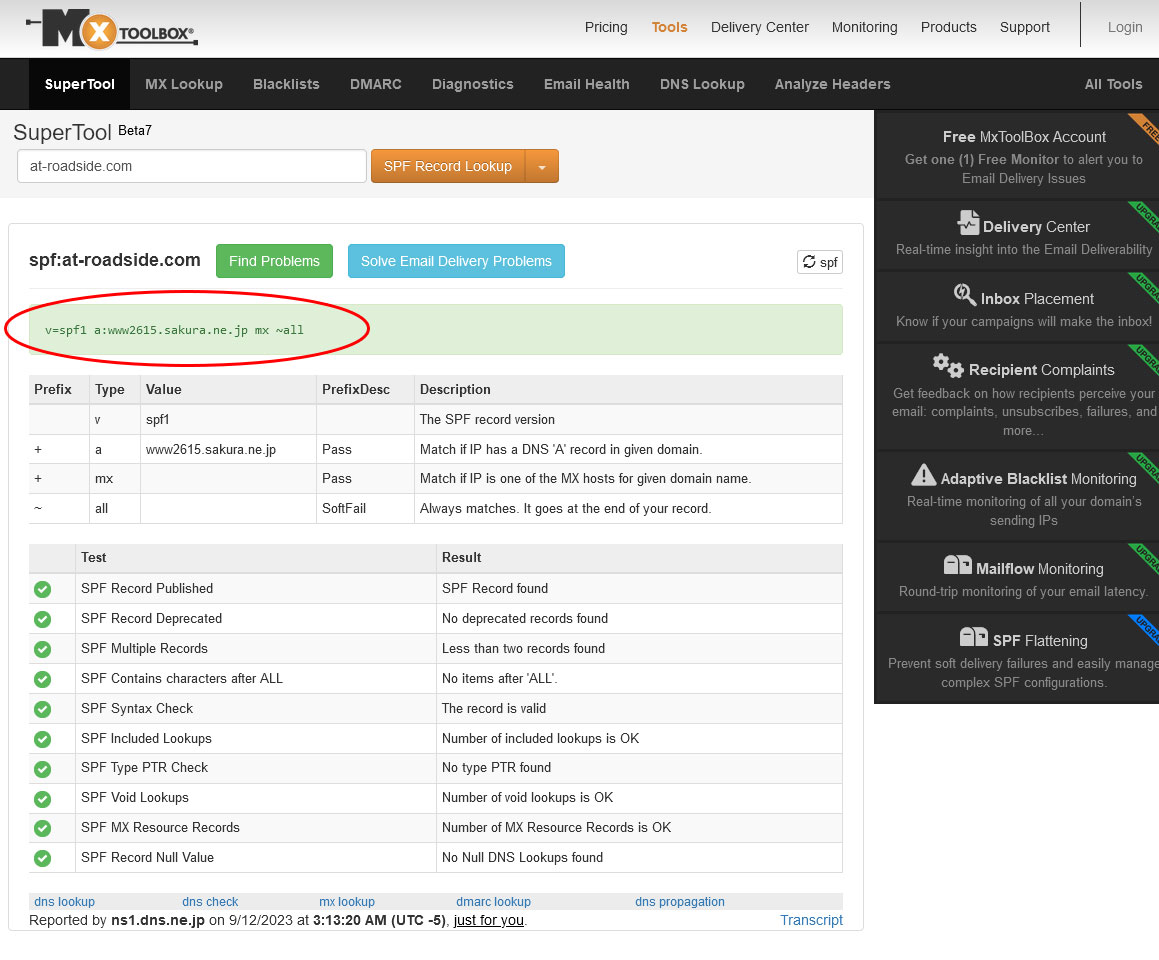The width and height of the screenshot is (1159, 960).
Task: Go to the Email Health tab
Action: pyautogui.click(x=586, y=84)
